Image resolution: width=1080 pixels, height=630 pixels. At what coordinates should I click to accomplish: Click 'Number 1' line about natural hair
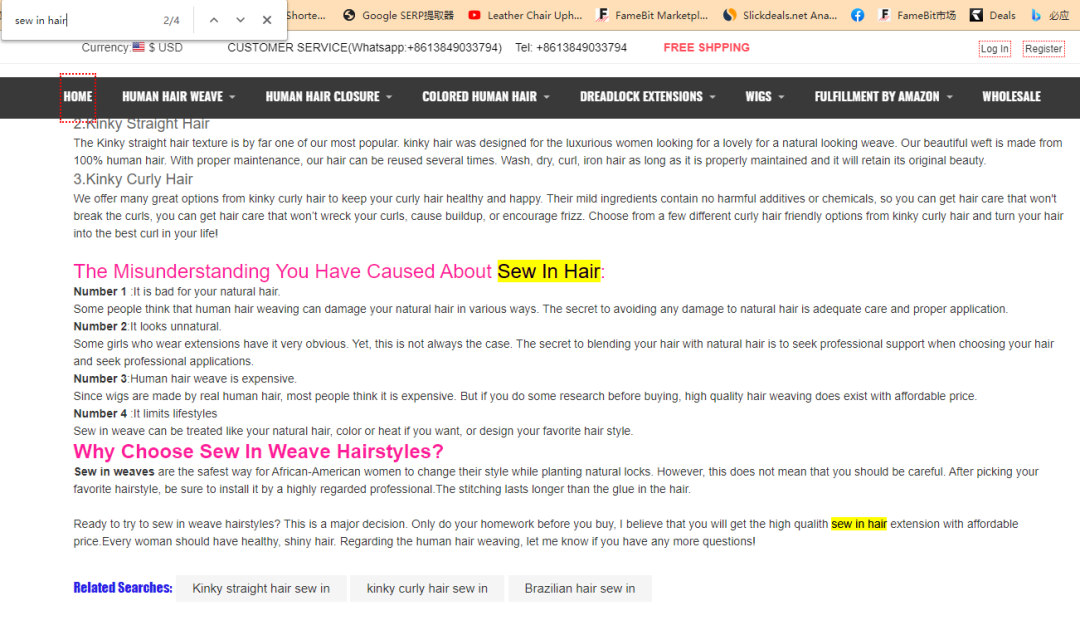[177, 292]
